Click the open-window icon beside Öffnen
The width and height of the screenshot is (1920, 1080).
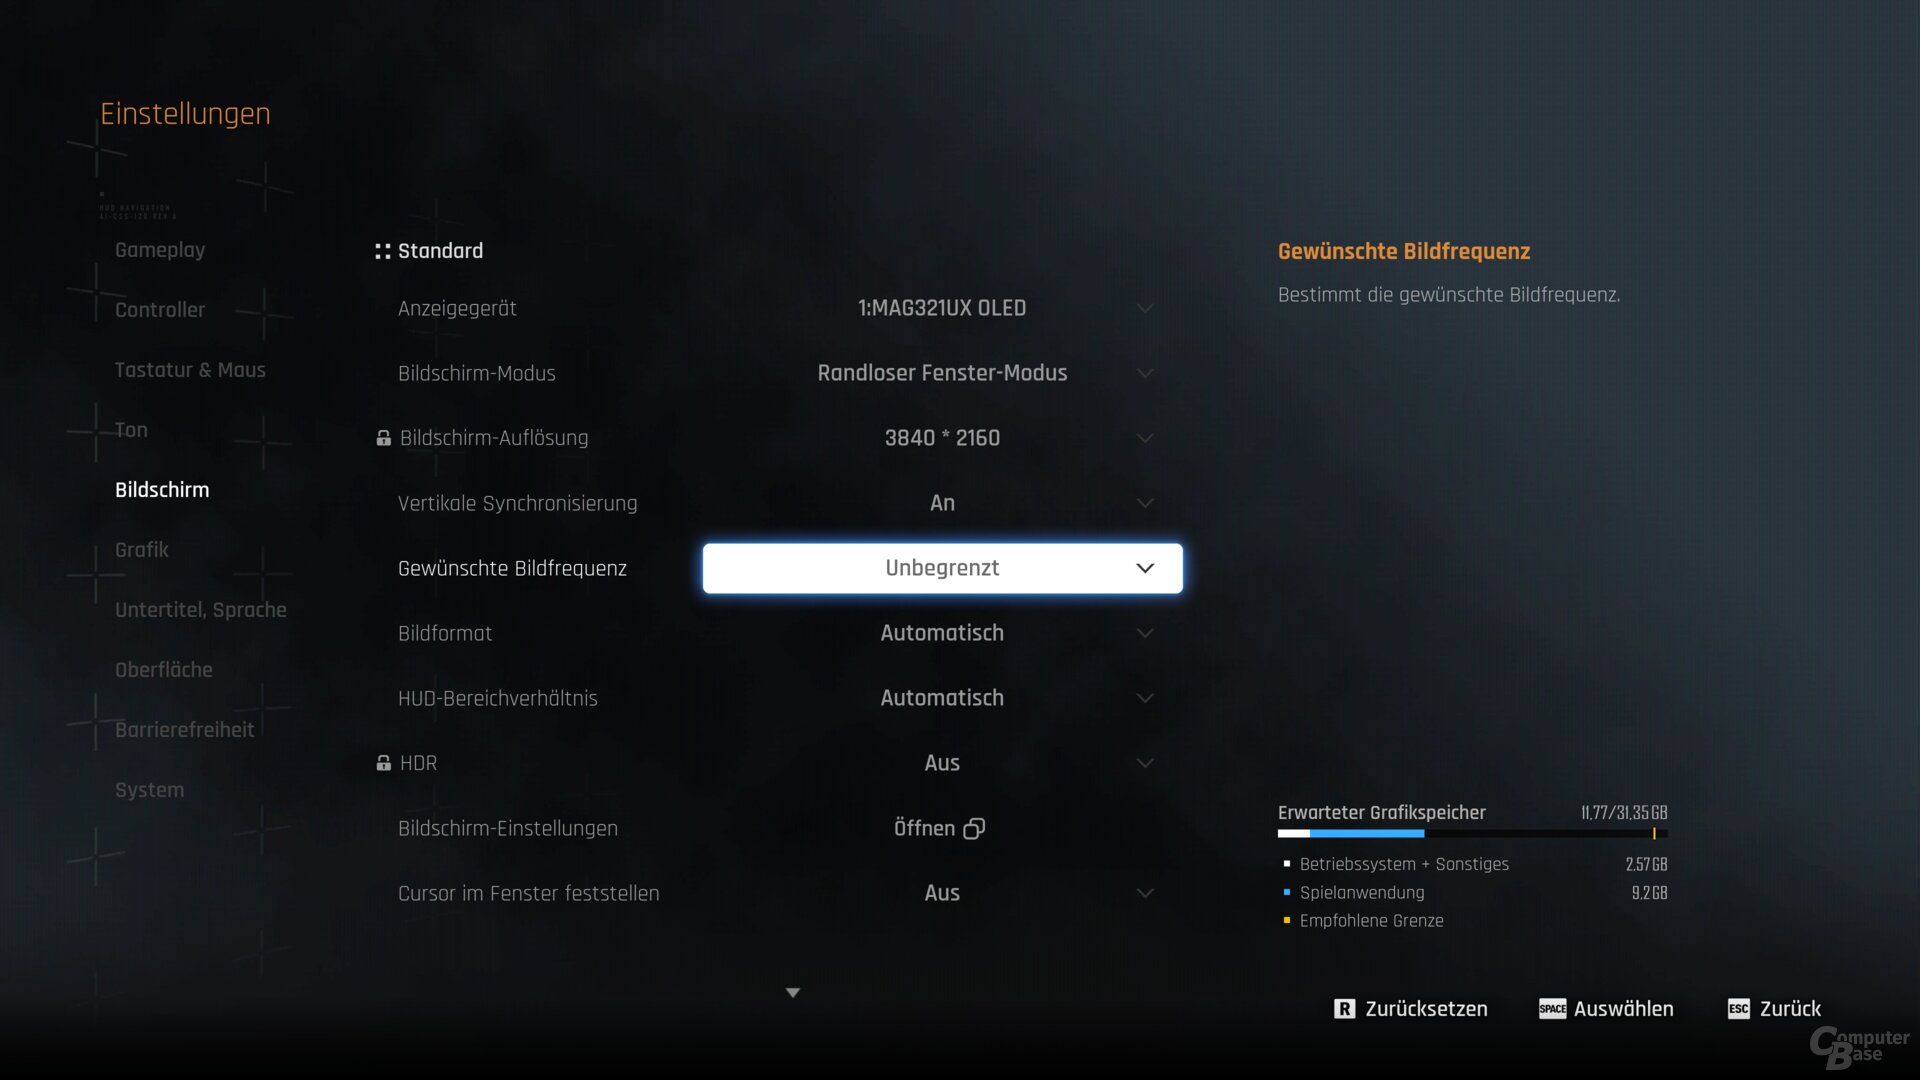pos(974,828)
